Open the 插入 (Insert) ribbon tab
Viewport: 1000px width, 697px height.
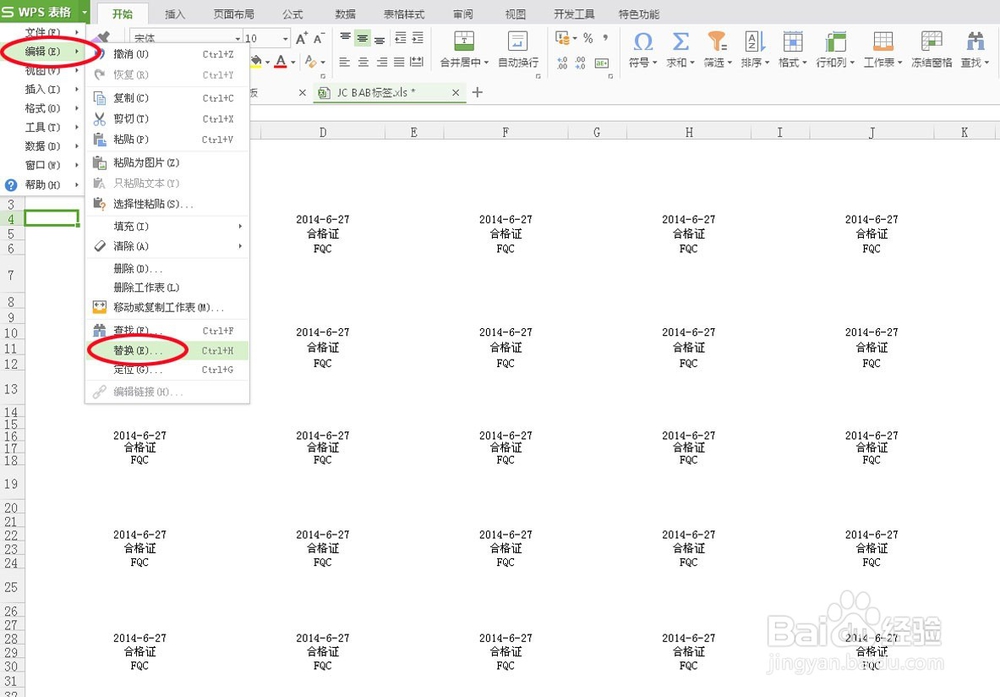click(175, 13)
